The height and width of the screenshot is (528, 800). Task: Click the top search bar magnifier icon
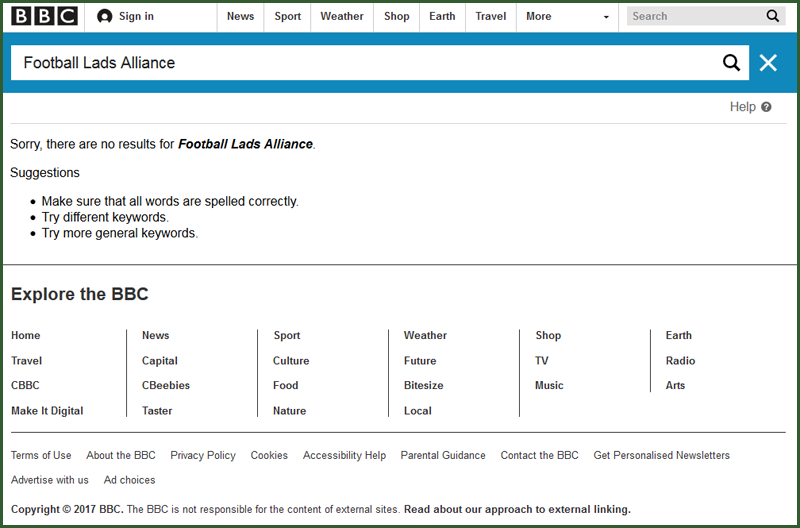(x=772, y=16)
